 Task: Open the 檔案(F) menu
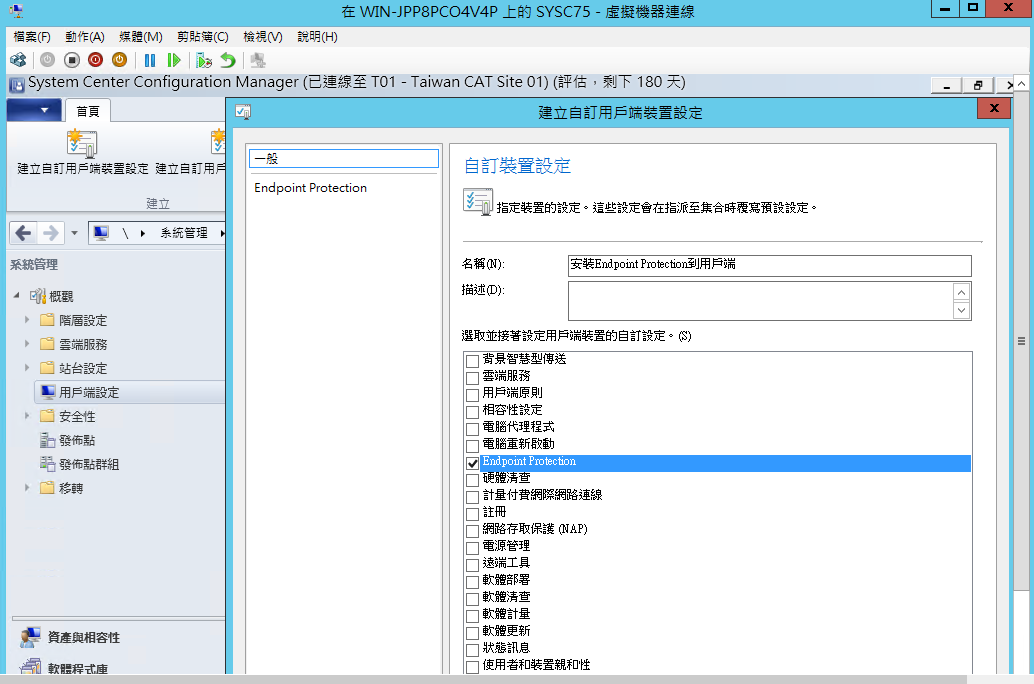click(32, 37)
